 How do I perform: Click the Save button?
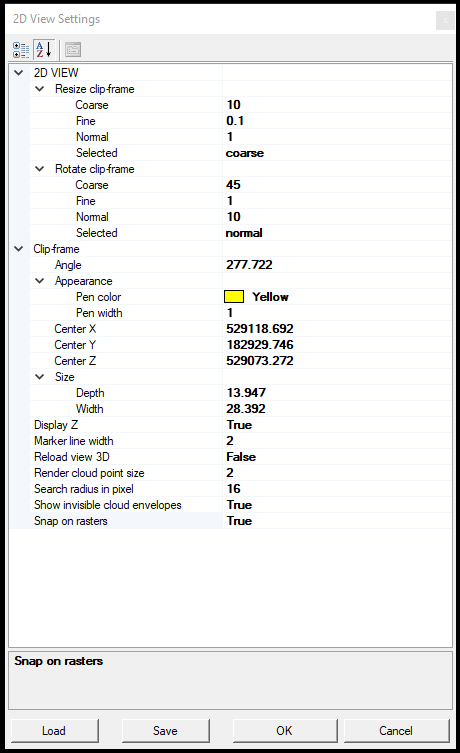point(166,730)
